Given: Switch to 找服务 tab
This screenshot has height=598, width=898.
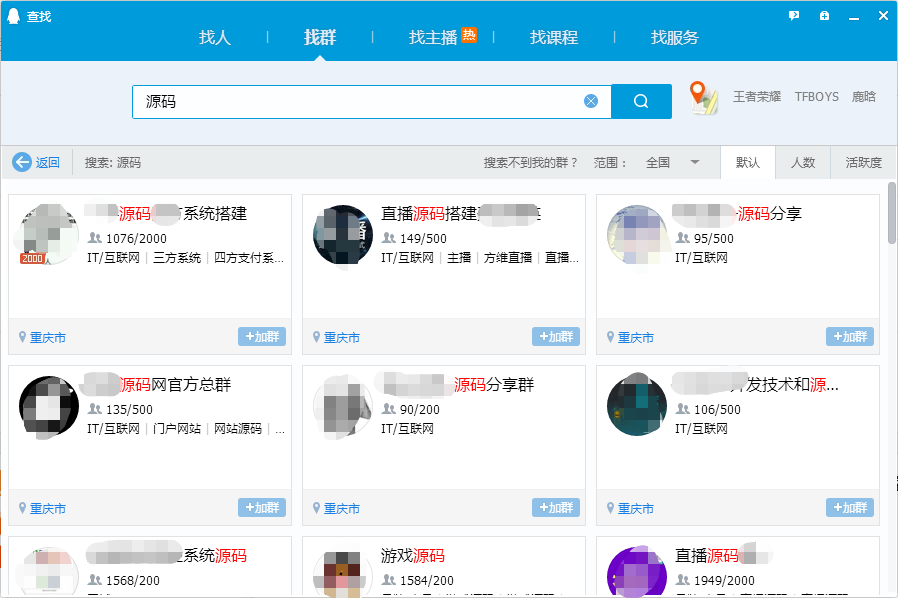Looking at the screenshot, I should 675,37.
